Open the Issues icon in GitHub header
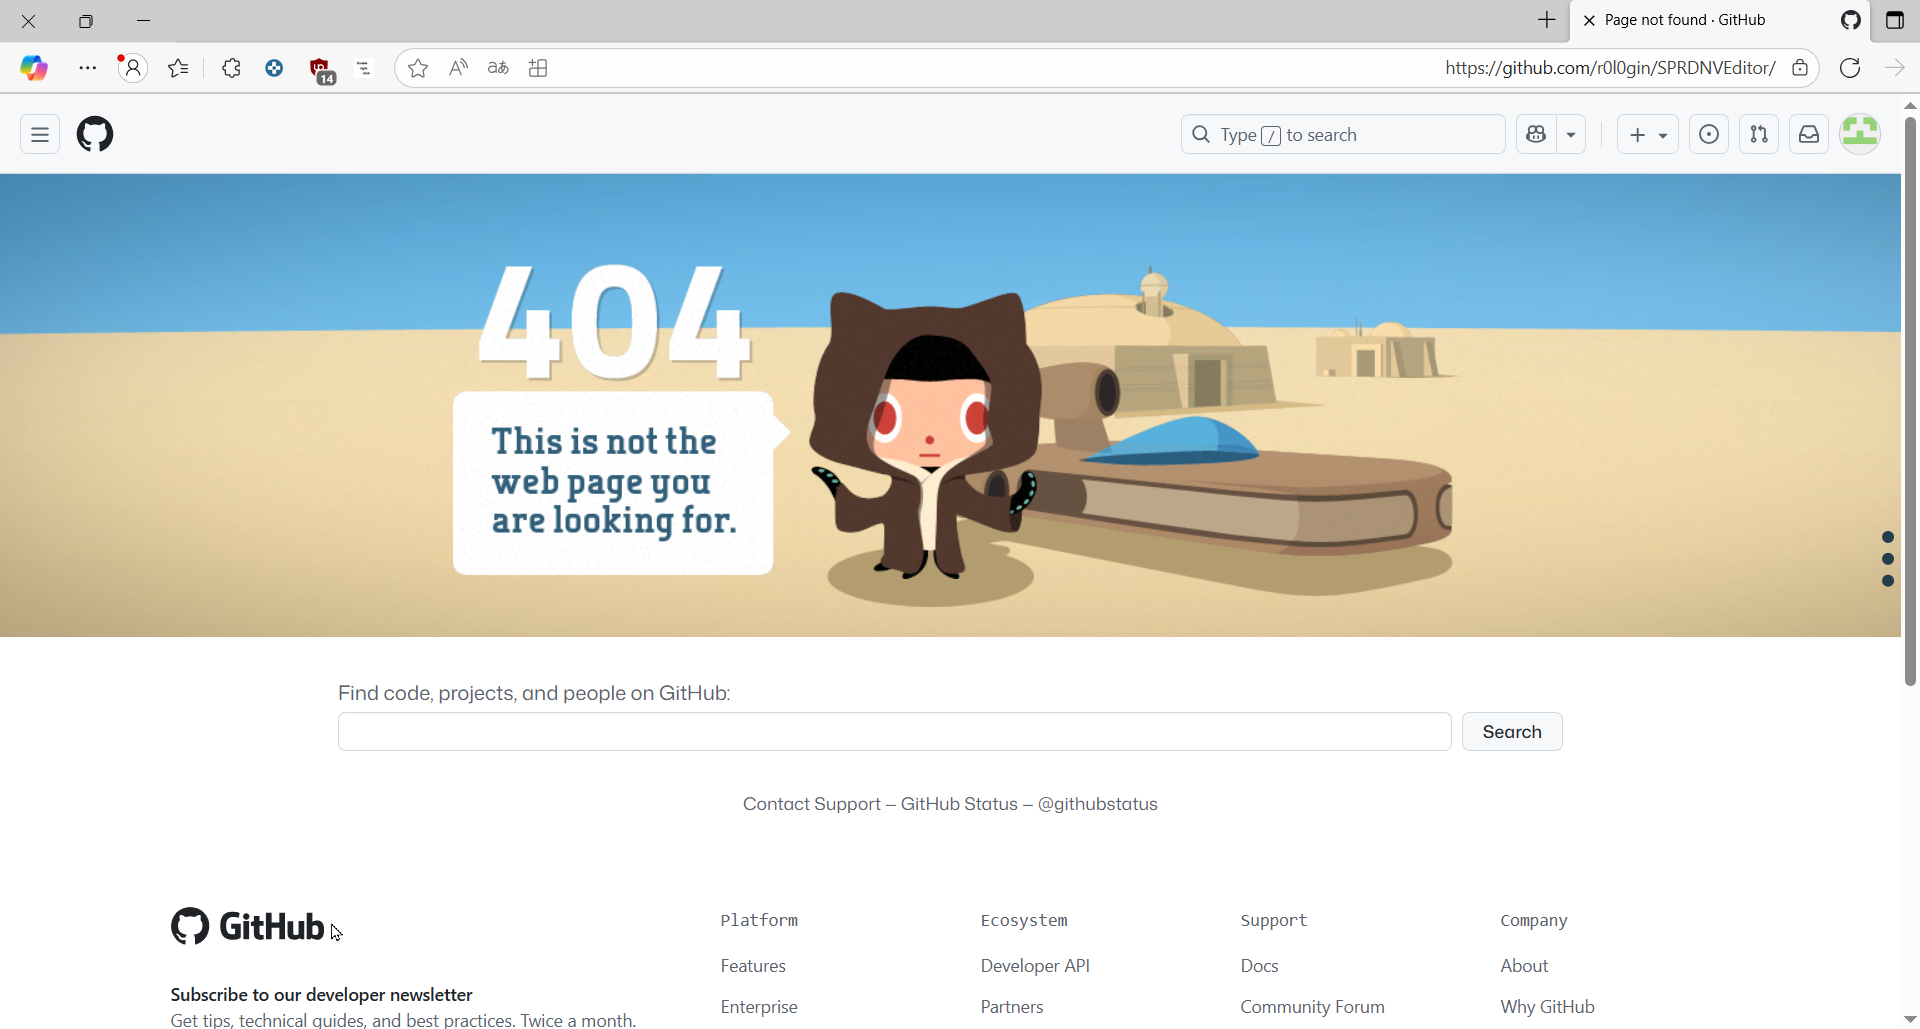Viewport: 1920px width, 1029px height. 1709,135
